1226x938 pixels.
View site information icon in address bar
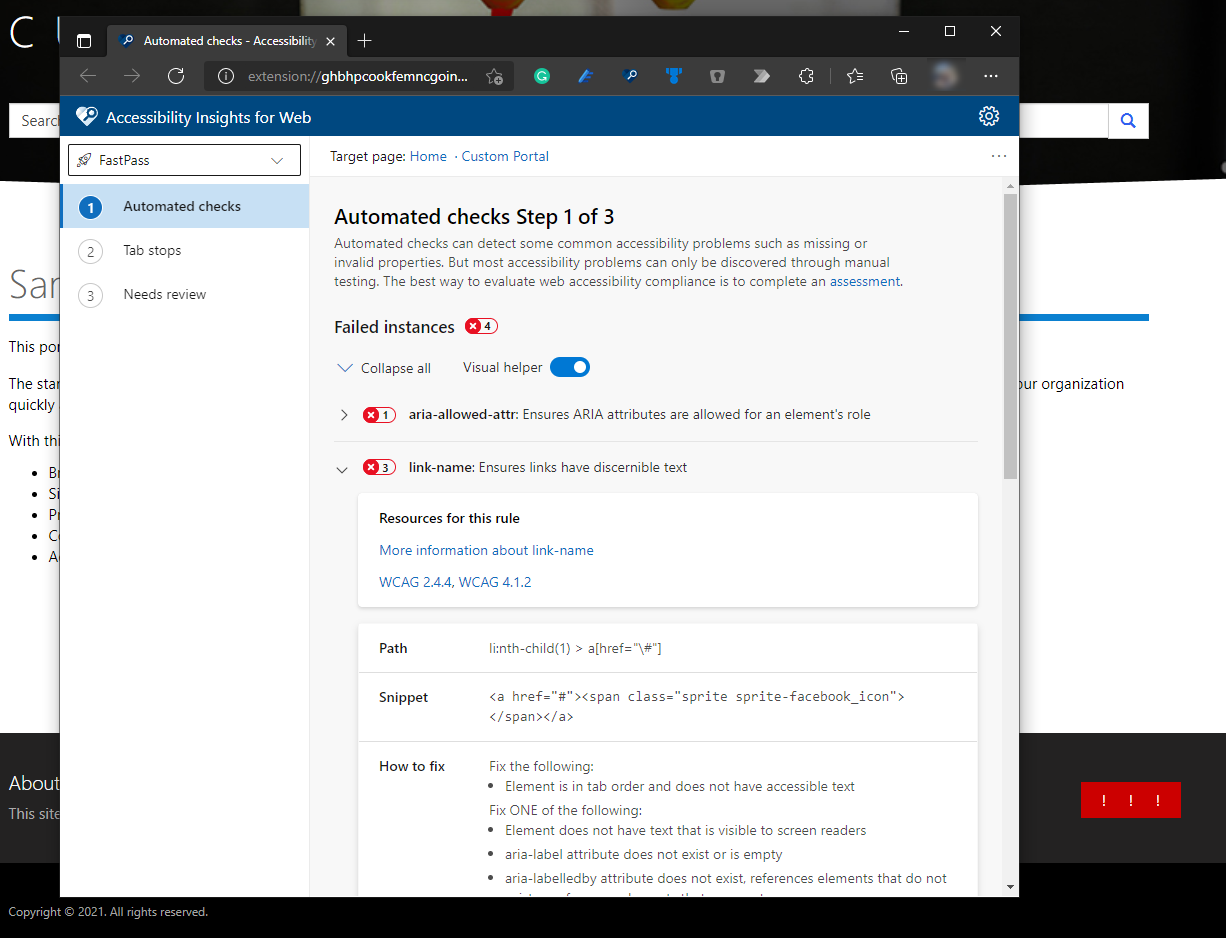[226, 76]
